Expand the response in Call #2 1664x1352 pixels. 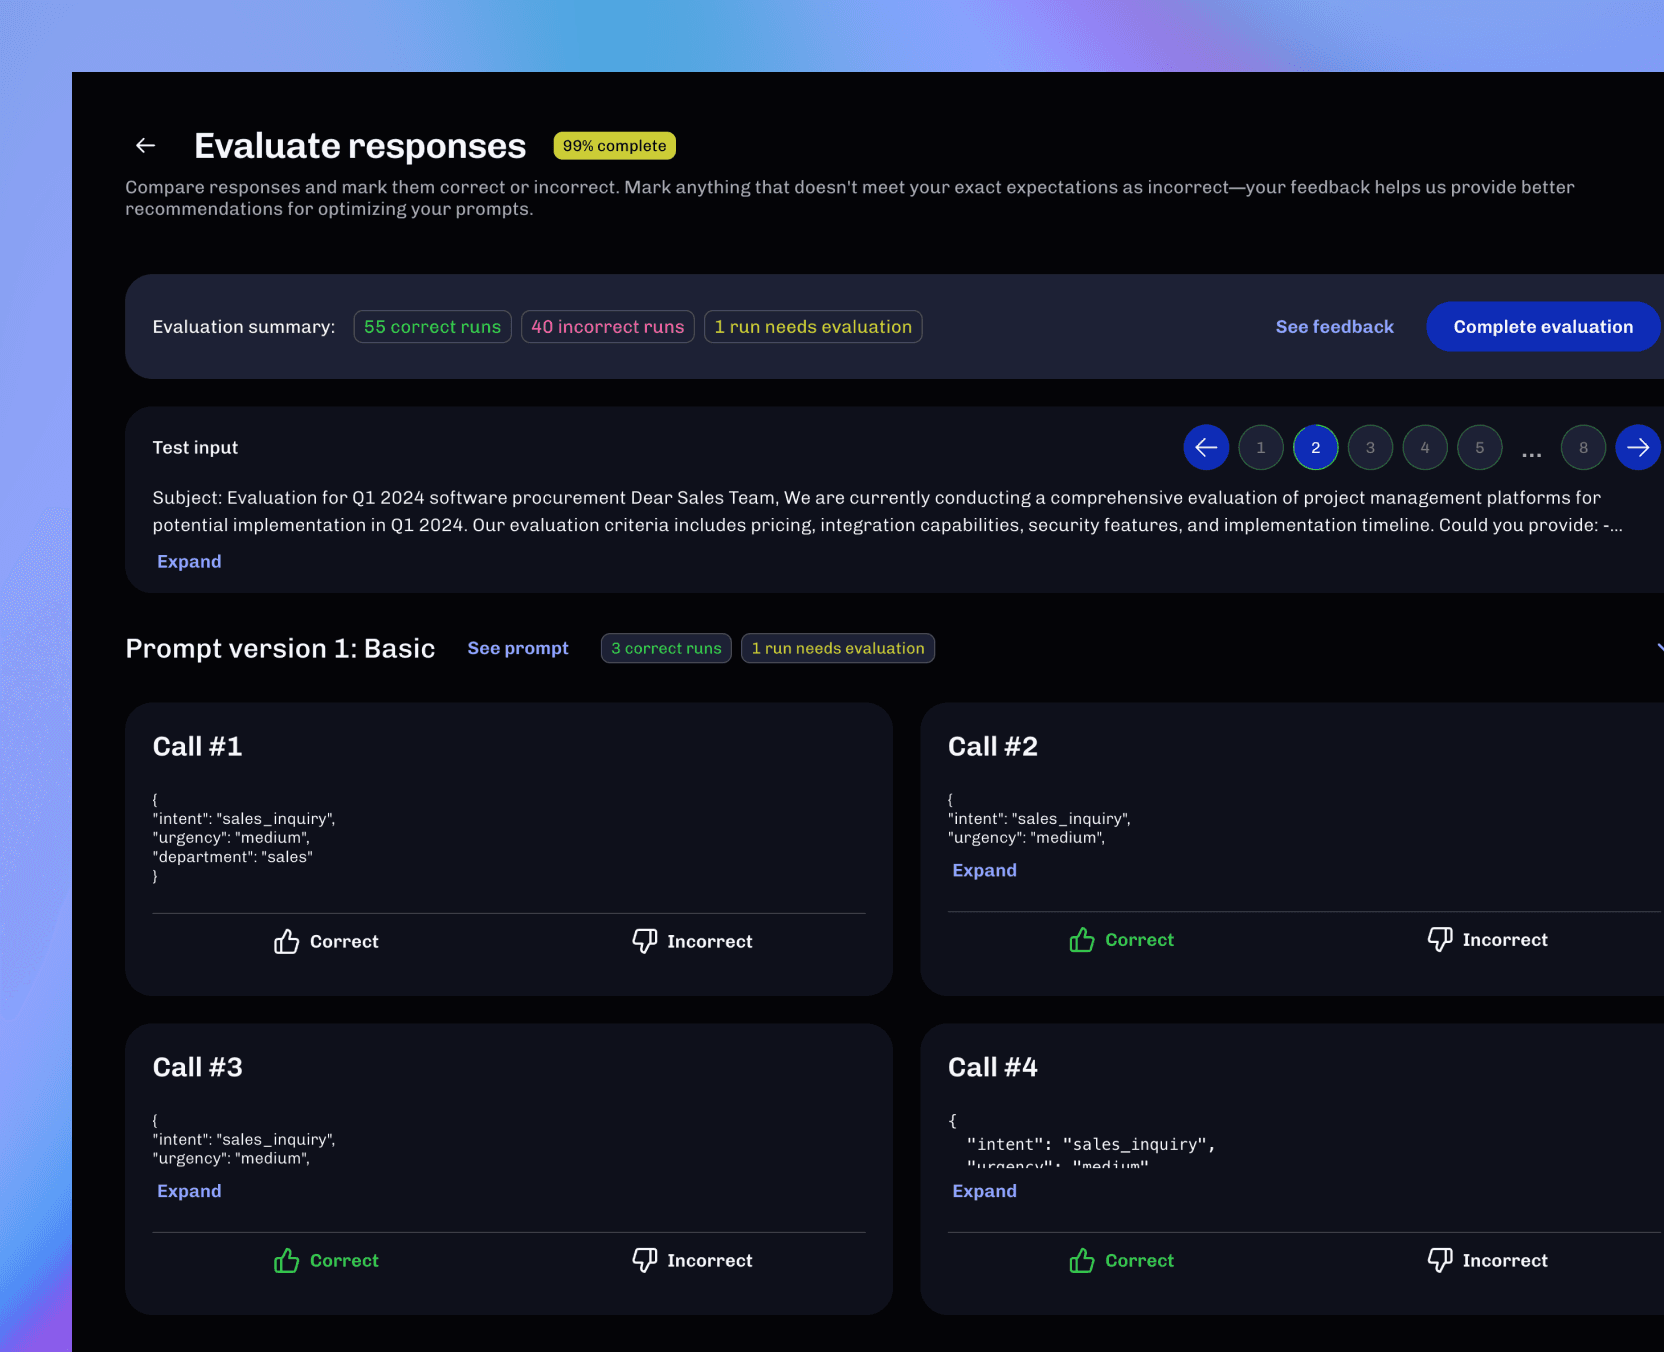pyautogui.click(x=984, y=870)
